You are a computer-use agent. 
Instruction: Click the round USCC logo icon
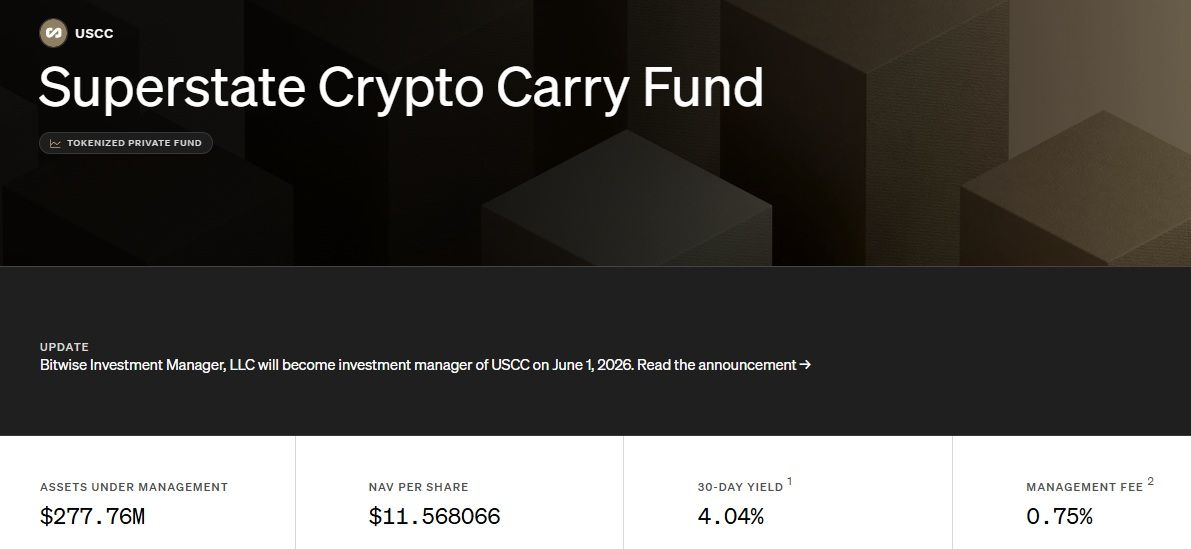[x=53, y=33]
